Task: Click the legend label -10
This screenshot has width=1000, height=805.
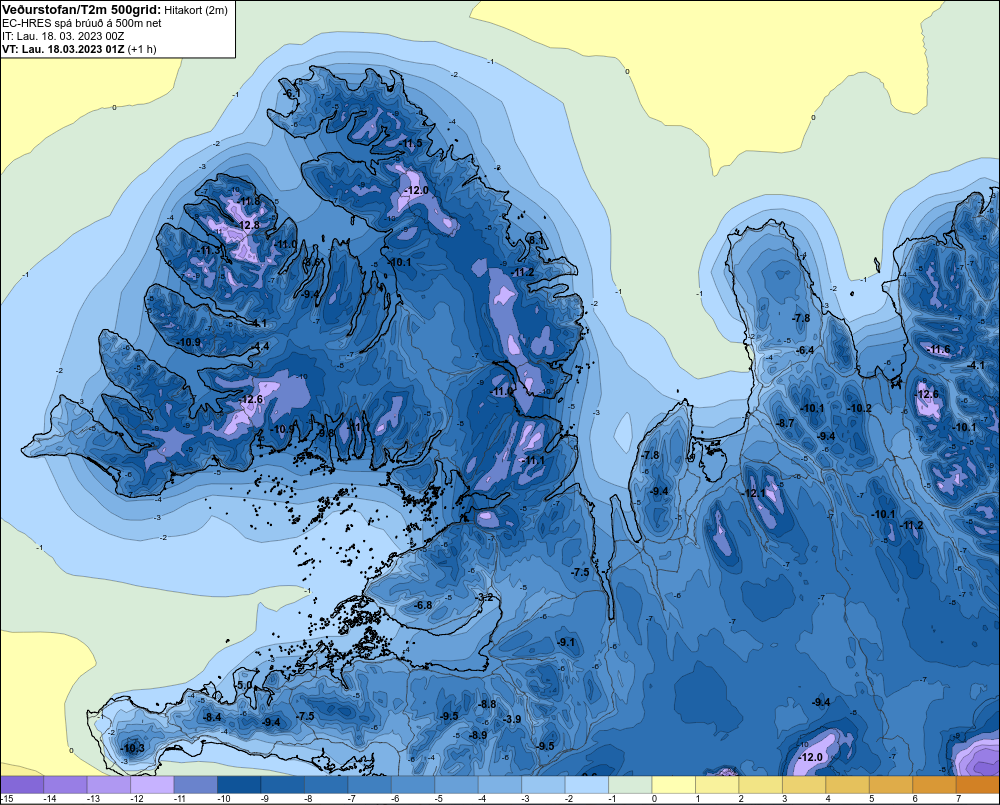Action: pos(224,799)
